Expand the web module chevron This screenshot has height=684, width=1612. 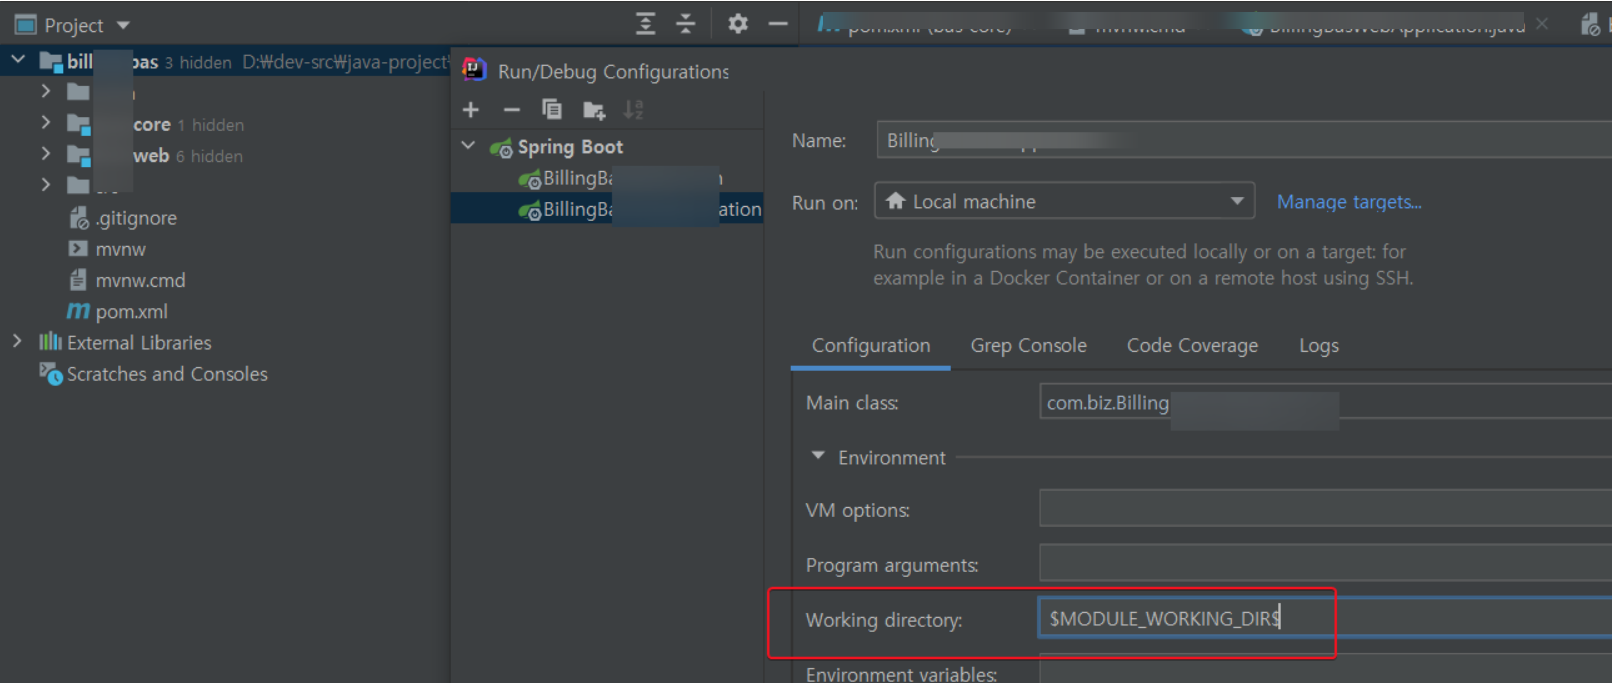[46, 153]
